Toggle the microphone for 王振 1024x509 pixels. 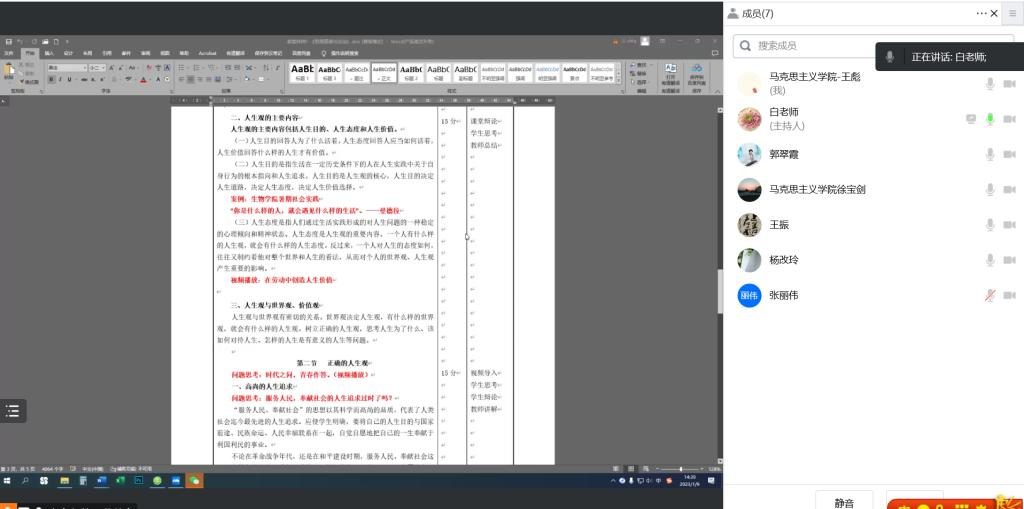(990, 225)
